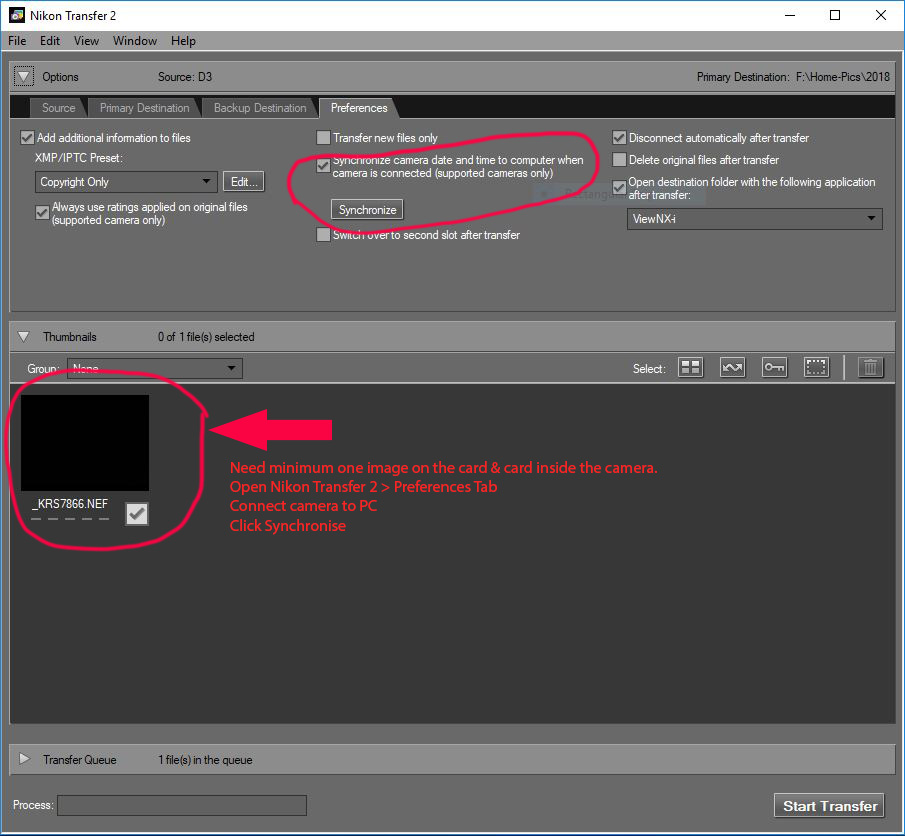905x836 pixels.
Task: Enable Transfer new files only
Action: tap(323, 137)
